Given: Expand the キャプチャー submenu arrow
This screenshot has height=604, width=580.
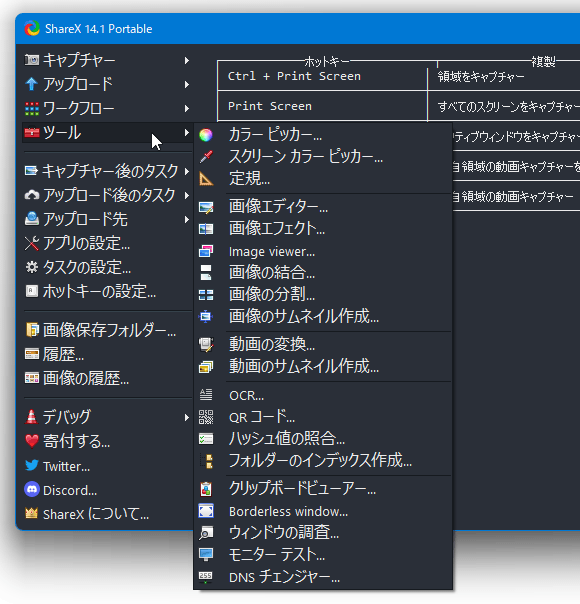Looking at the screenshot, I should coord(186,60).
